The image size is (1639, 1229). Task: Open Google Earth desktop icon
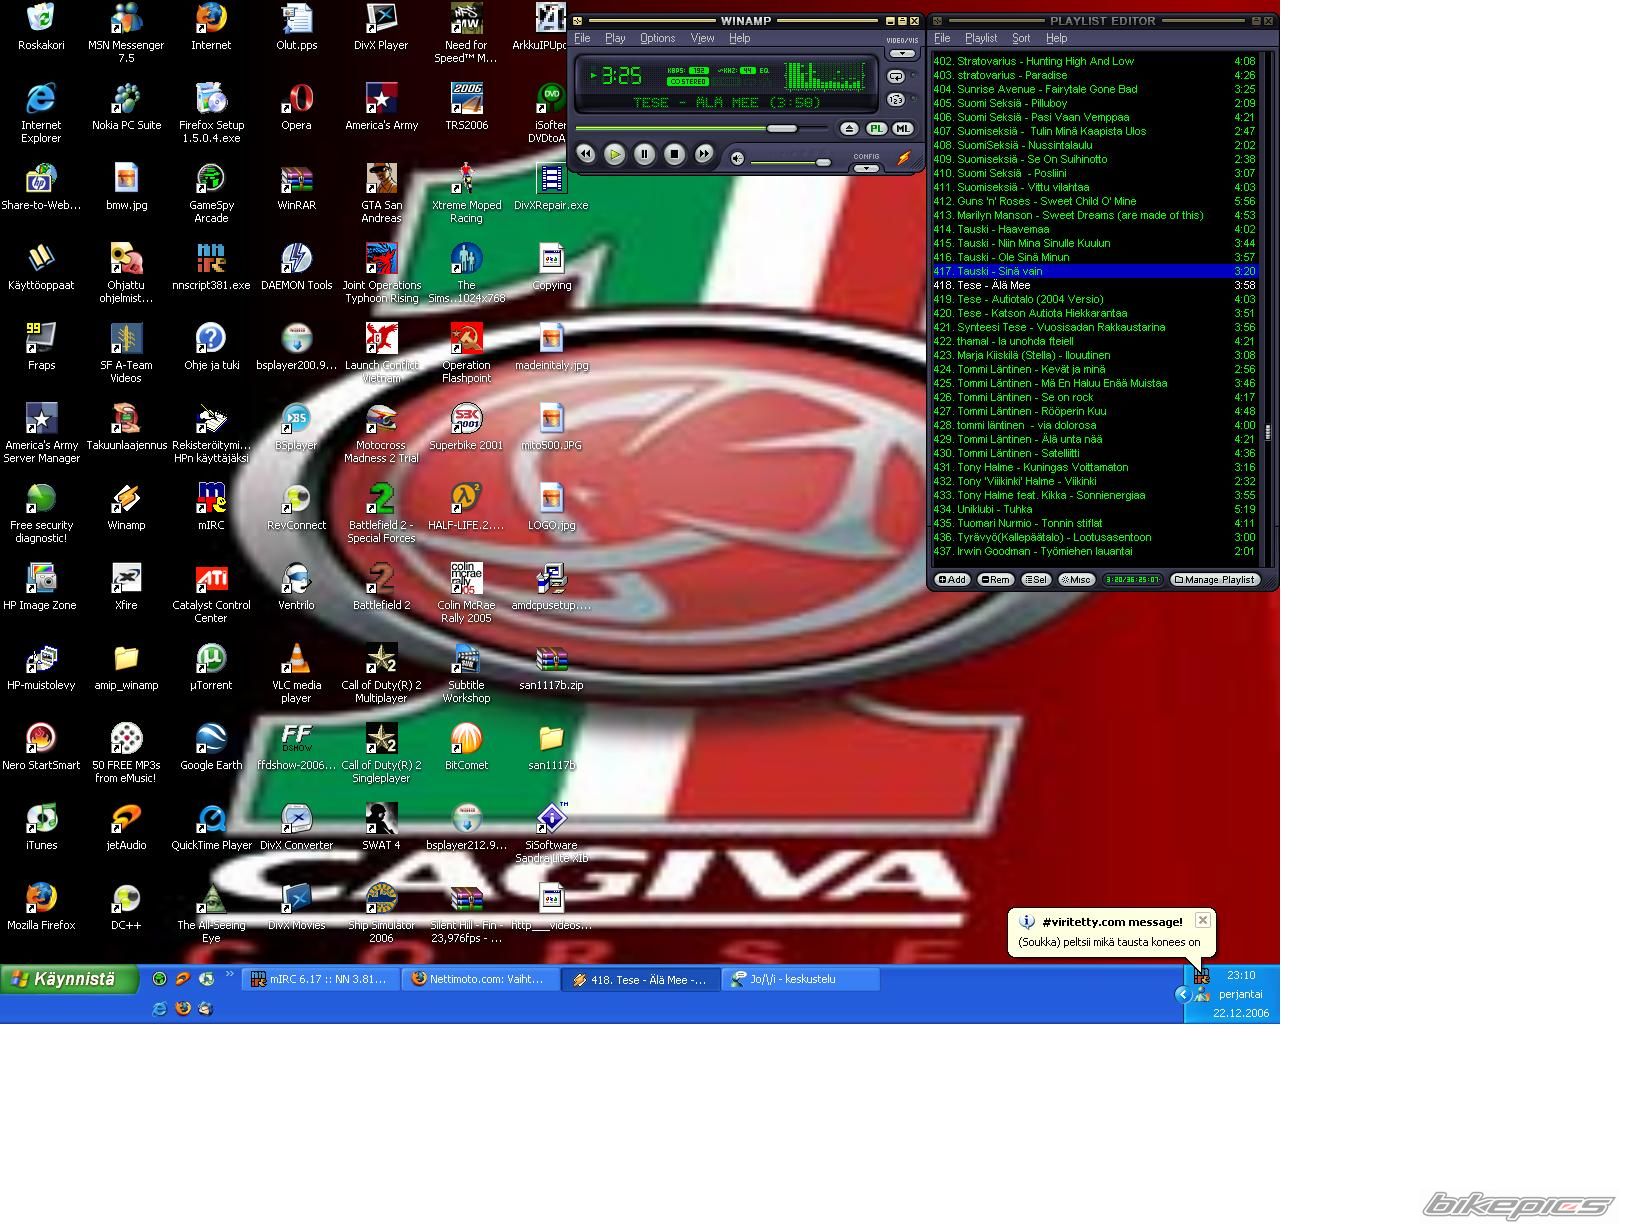(x=211, y=746)
